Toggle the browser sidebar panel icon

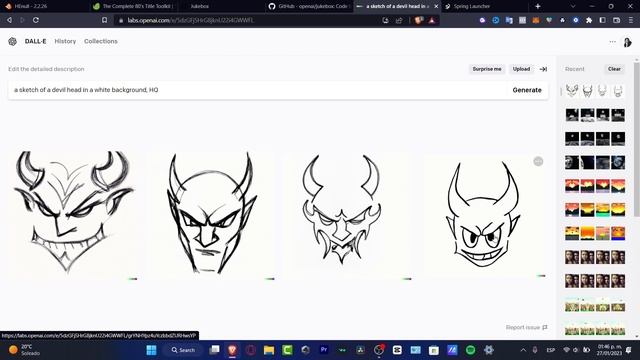coord(602,20)
